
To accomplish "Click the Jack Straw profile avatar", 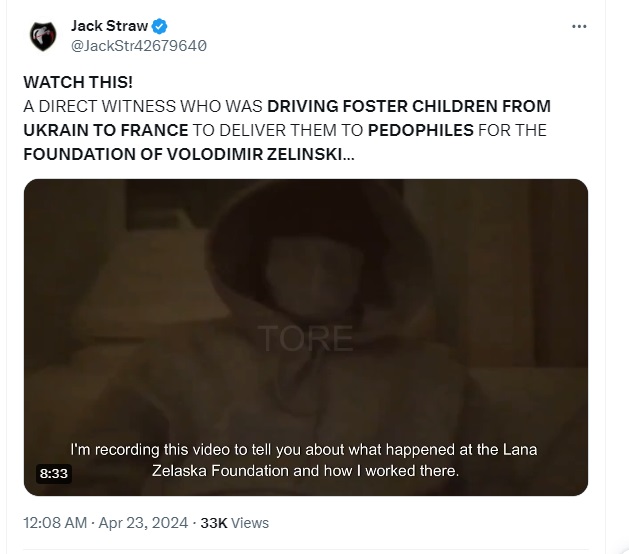I will tap(43, 36).
